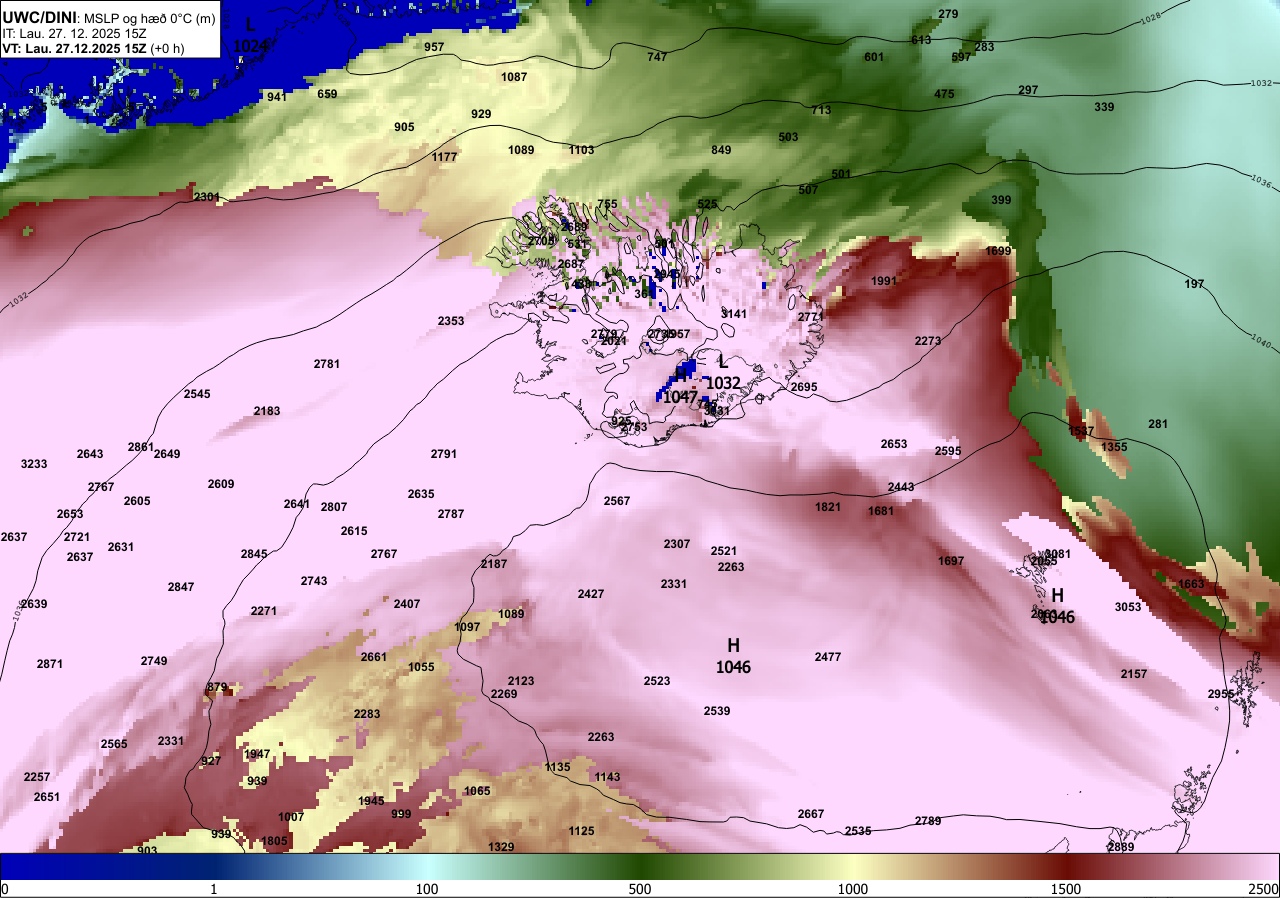
Task: Click the 100 label on the color scale
Action: 427,889
